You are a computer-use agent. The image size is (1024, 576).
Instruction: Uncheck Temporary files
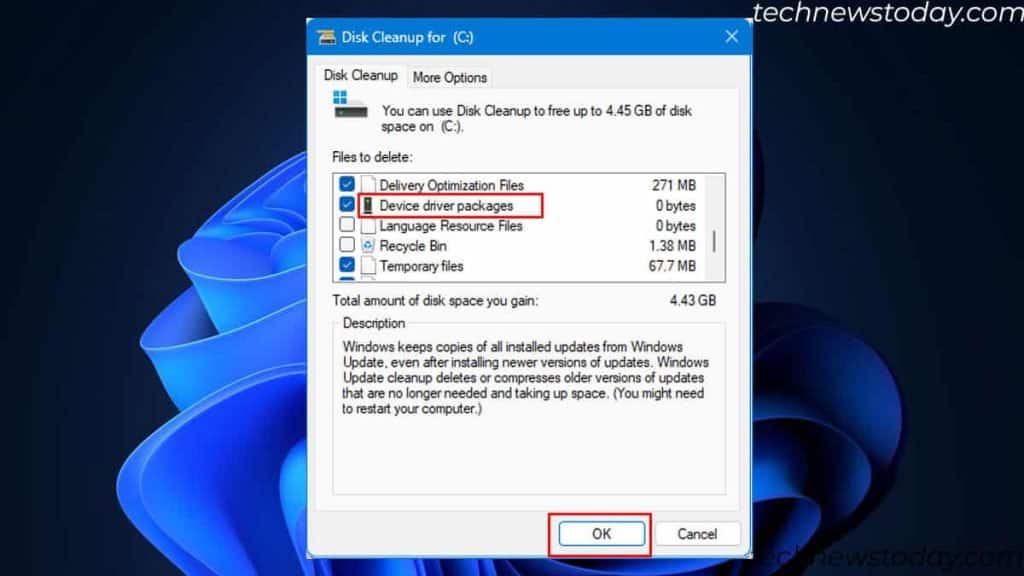(x=346, y=266)
